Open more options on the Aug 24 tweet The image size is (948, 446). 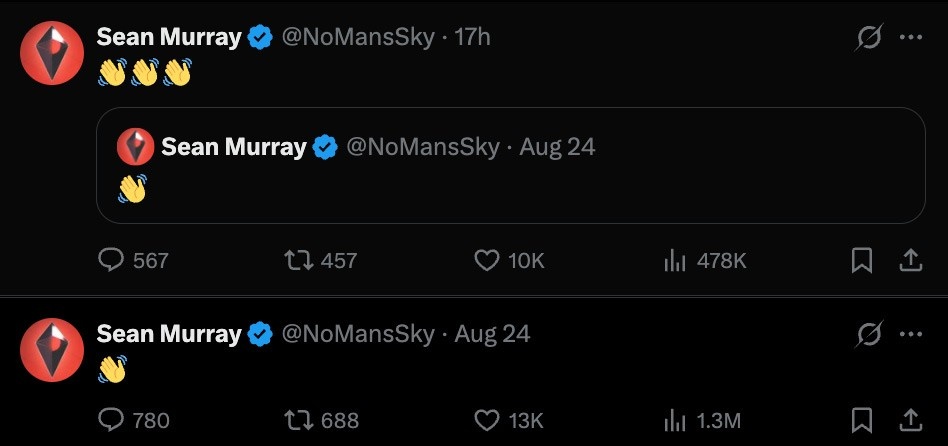point(910,334)
